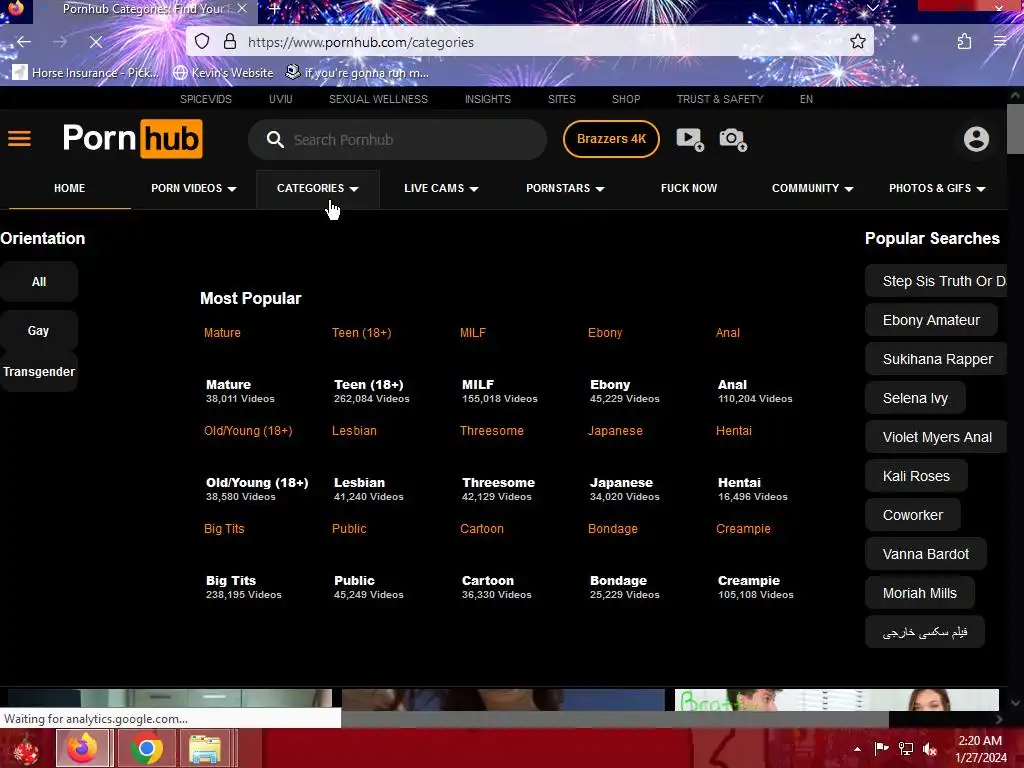Go back using the browser back arrow
The image size is (1024, 768).
(24, 42)
